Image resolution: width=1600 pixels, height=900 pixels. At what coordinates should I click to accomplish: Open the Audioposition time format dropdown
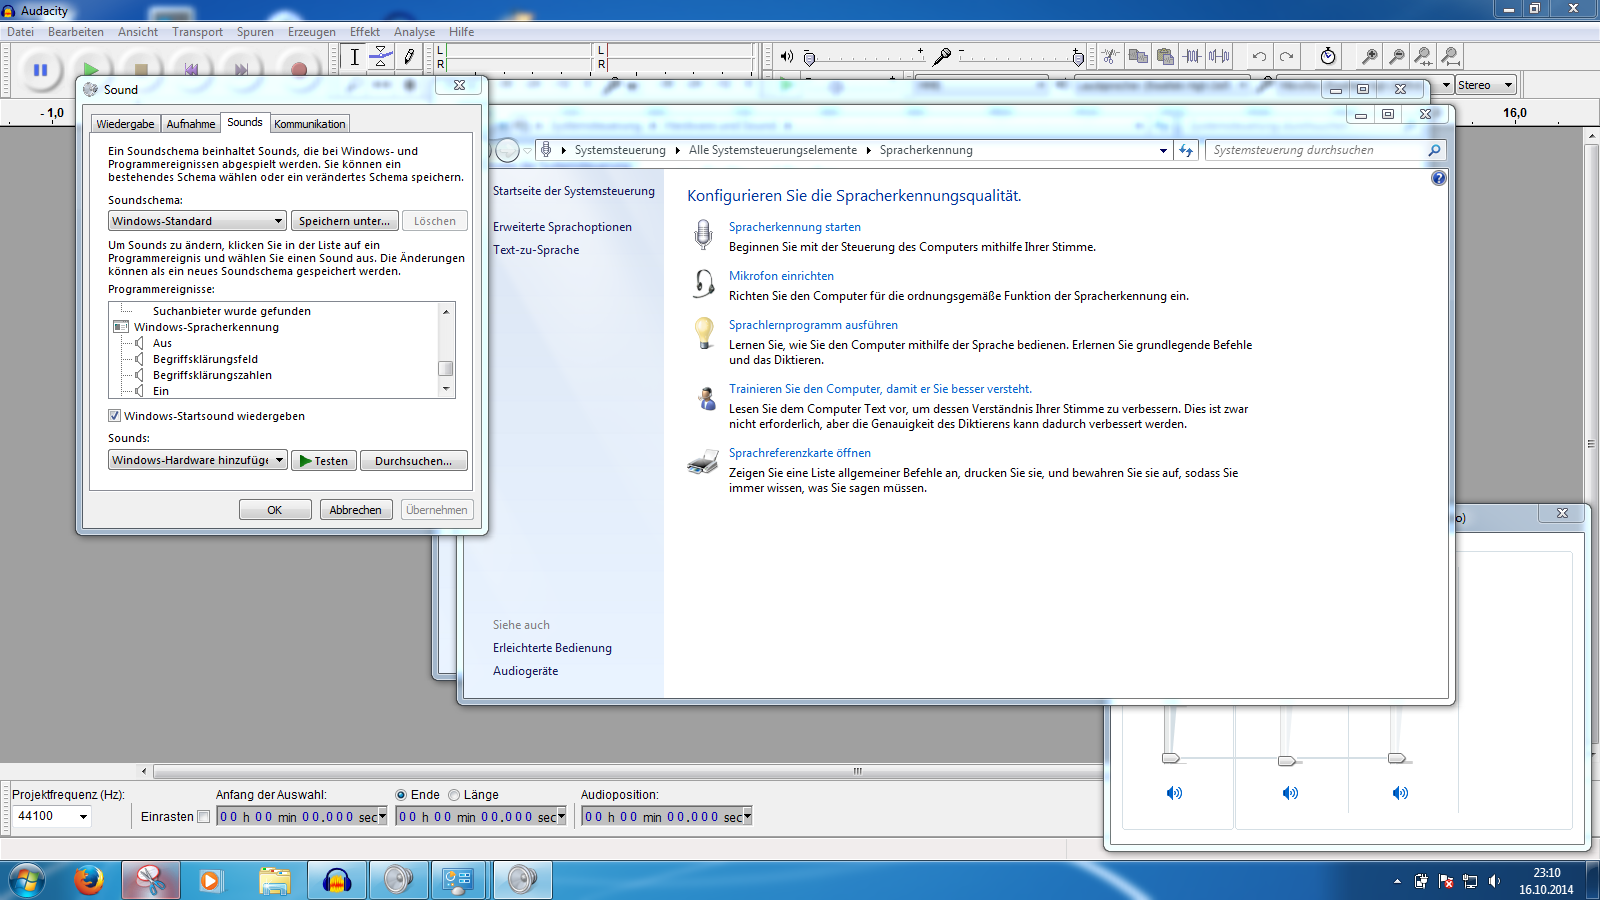pyautogui.click(x=747, y=816)
